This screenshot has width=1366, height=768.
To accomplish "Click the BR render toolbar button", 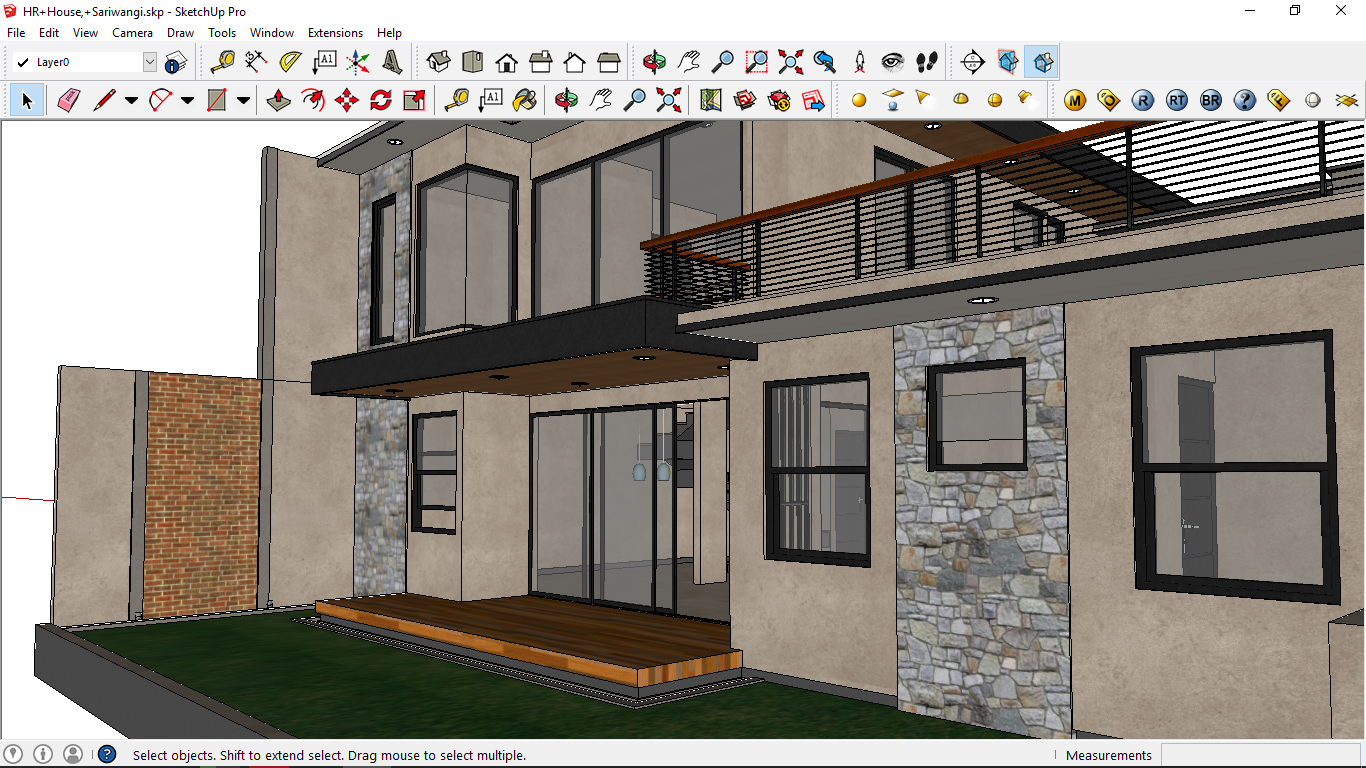I will point(1210,100).
